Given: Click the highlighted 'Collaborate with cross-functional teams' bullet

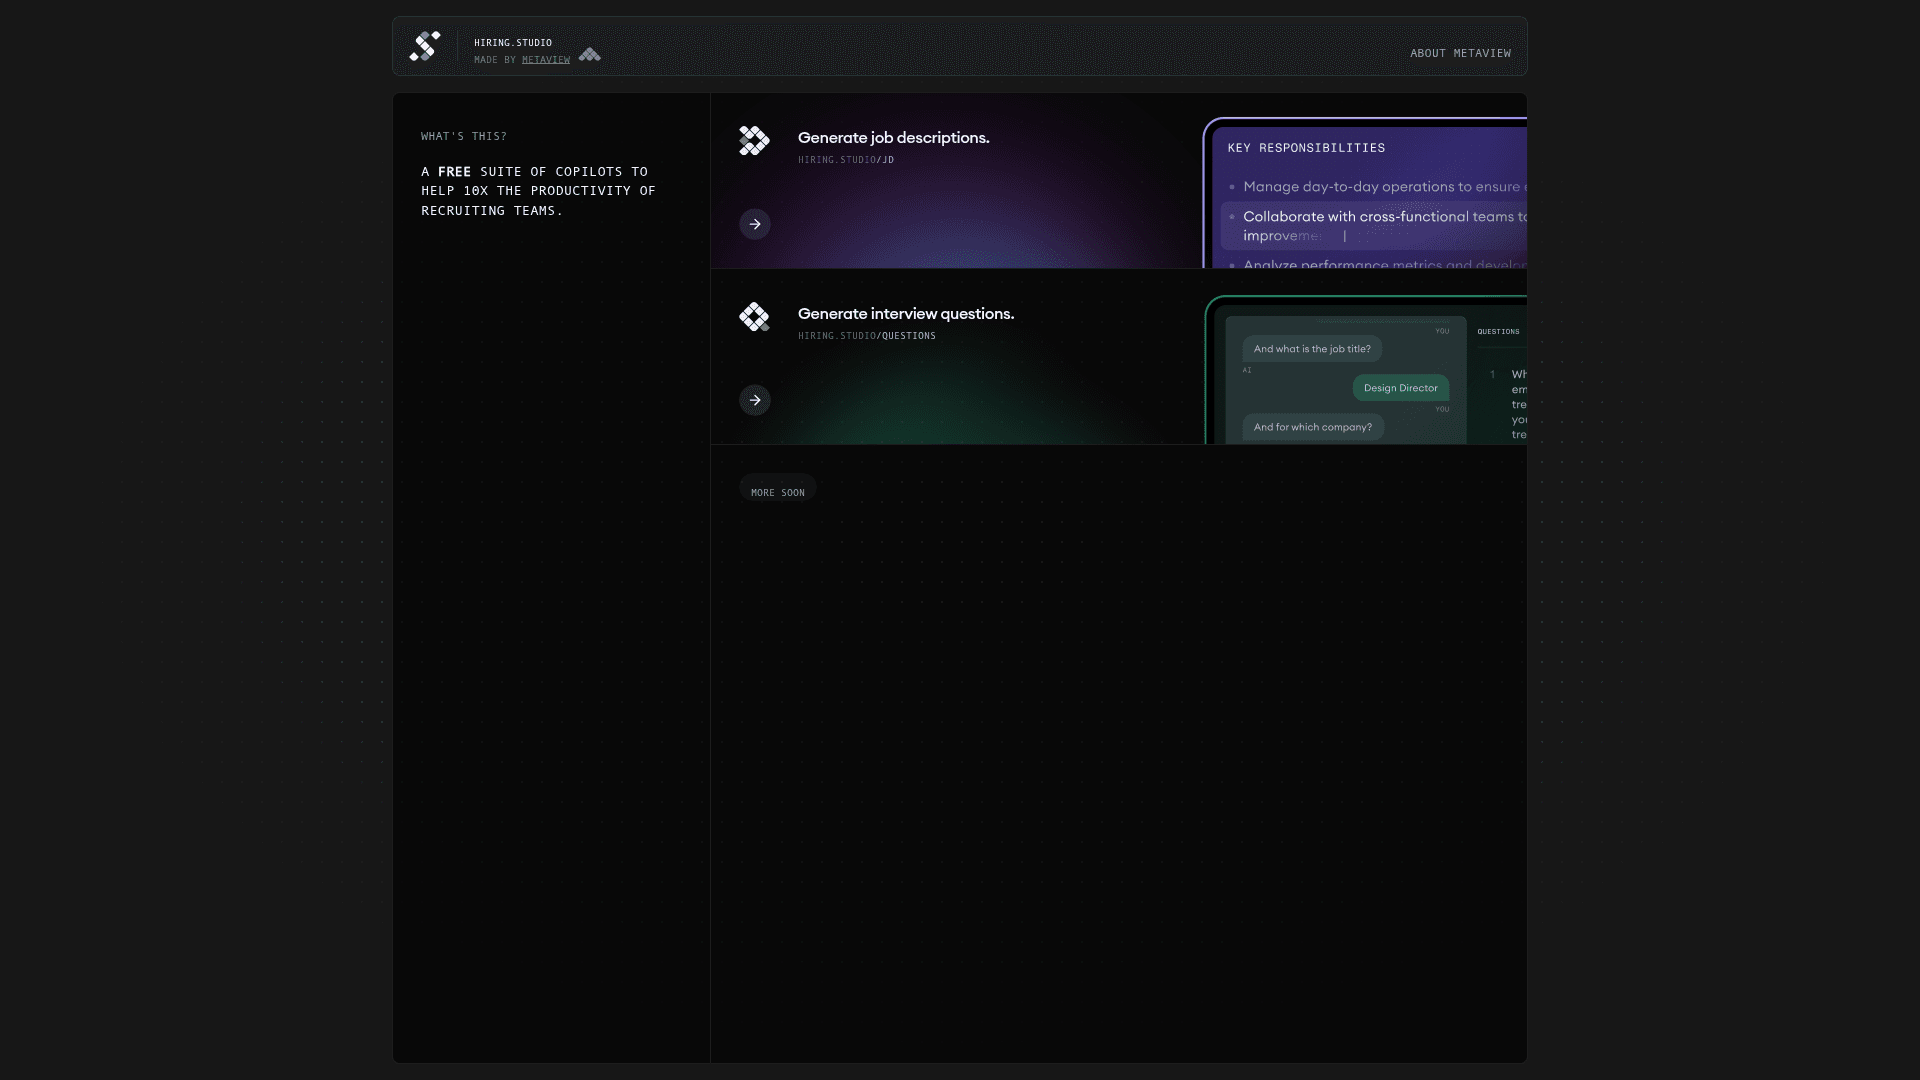Looking at the screenshot, I should tap(1380, 226).
